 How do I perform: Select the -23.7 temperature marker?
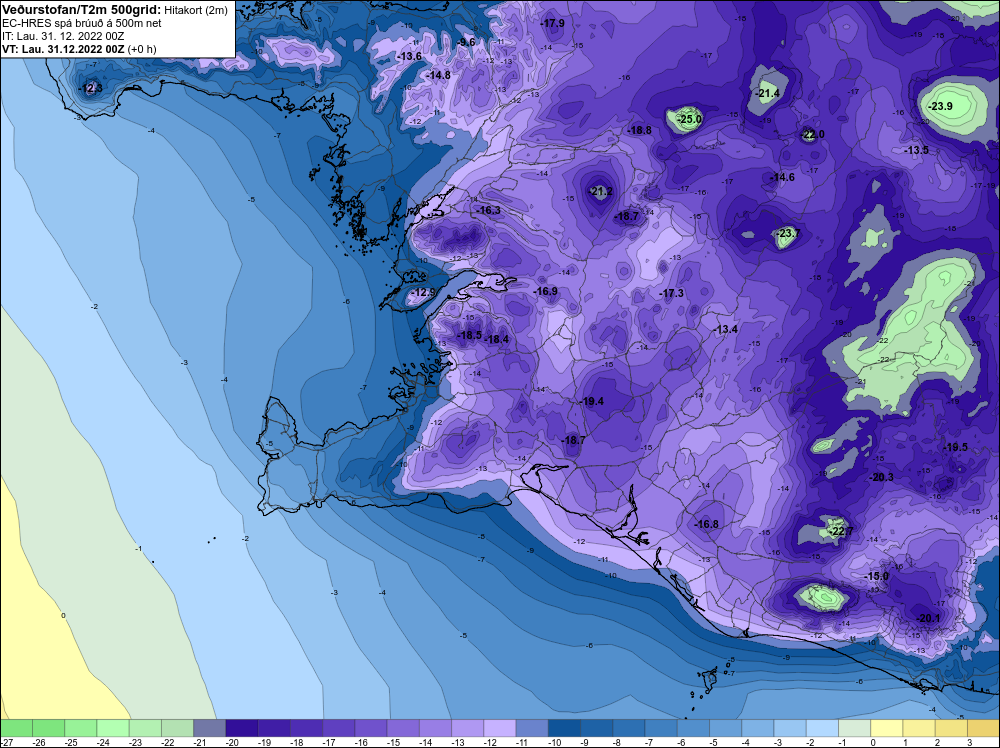788,233
